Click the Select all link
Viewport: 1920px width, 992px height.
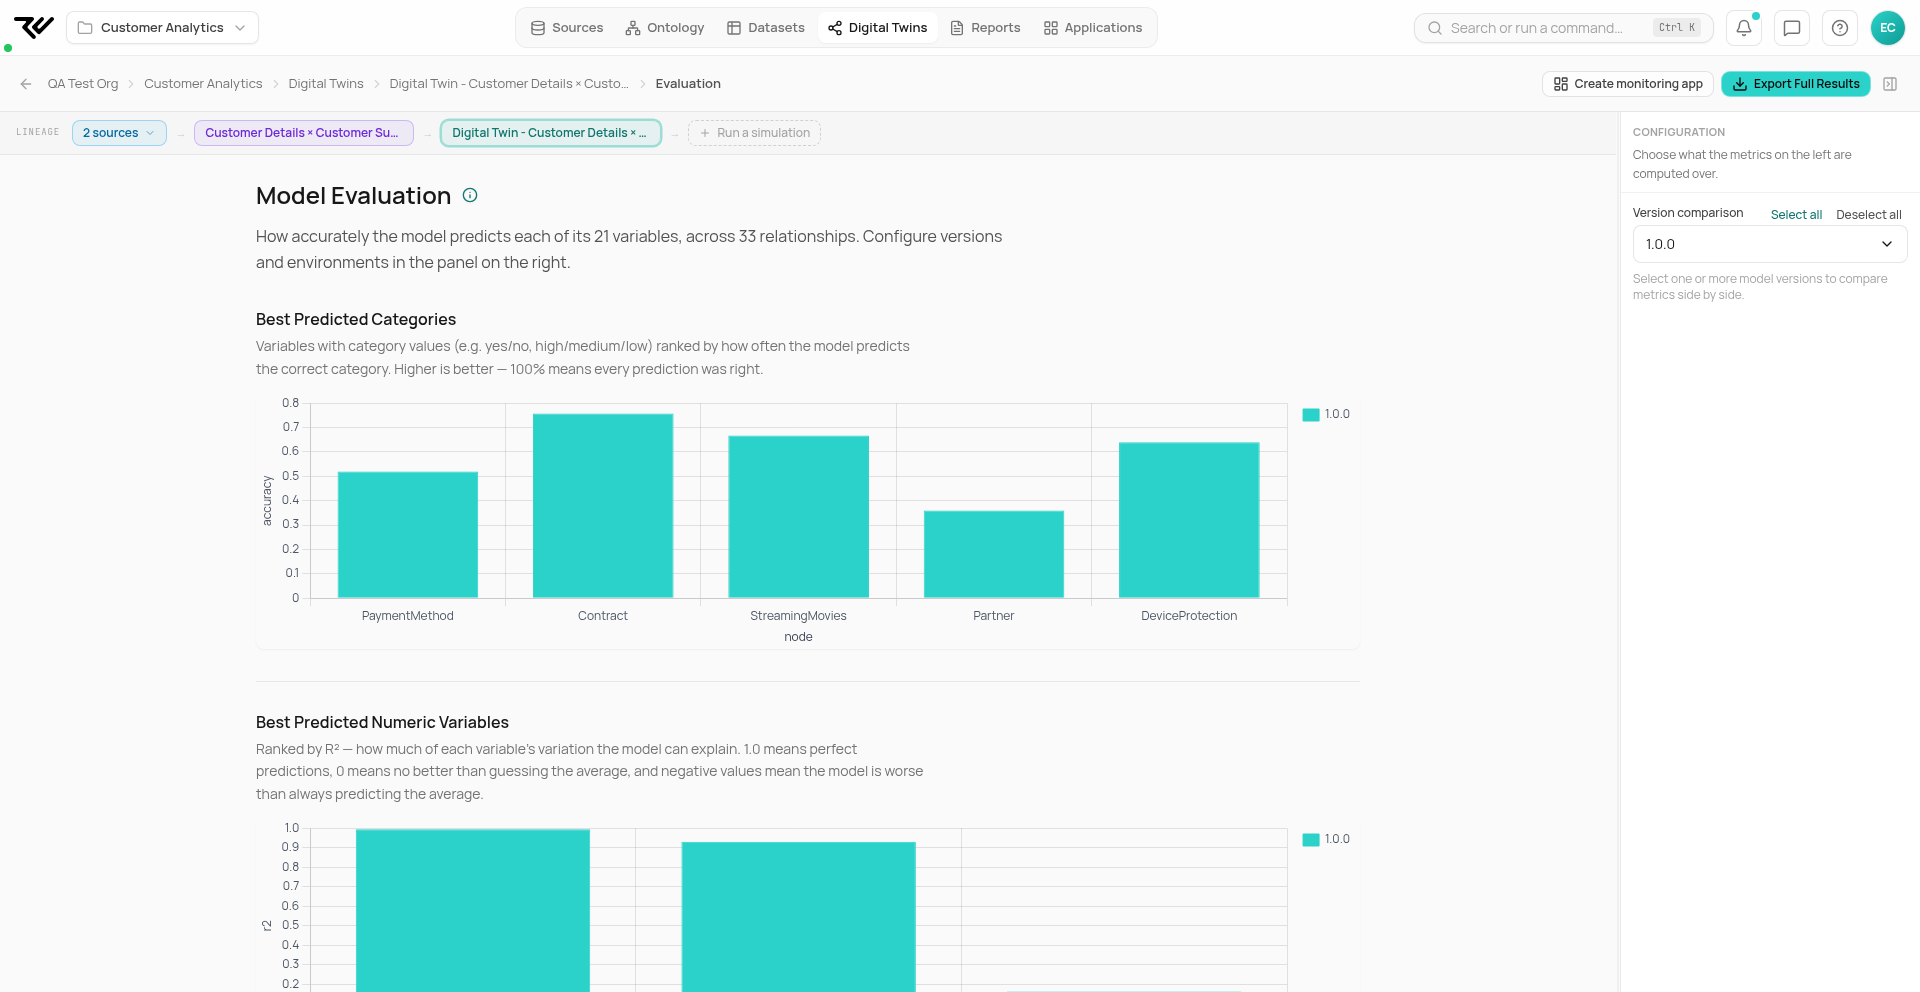(x=1796, y=215)
